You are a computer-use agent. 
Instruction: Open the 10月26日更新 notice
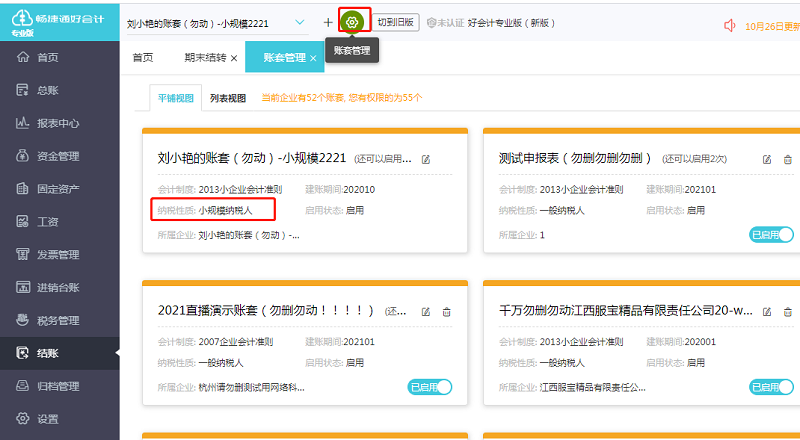click(772, 27)
